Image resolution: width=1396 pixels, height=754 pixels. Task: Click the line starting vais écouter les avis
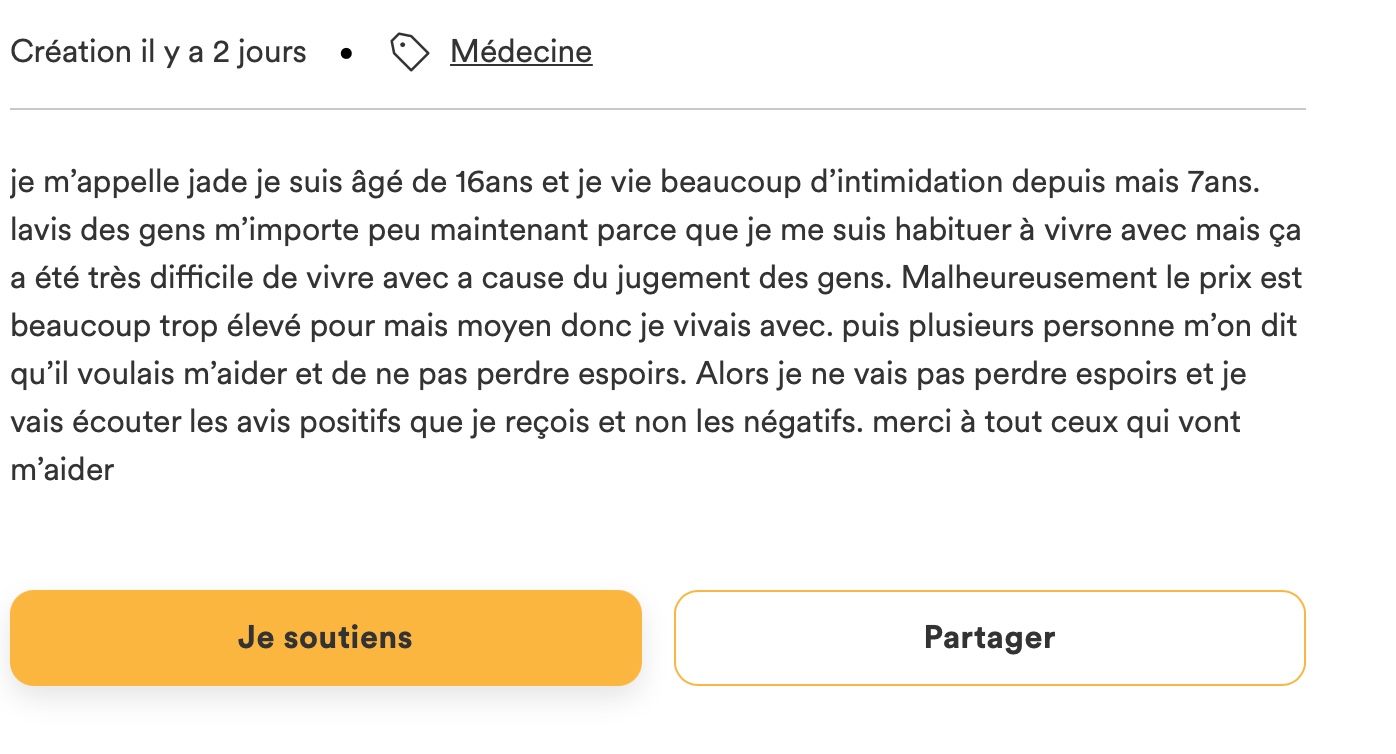(626, 421)
